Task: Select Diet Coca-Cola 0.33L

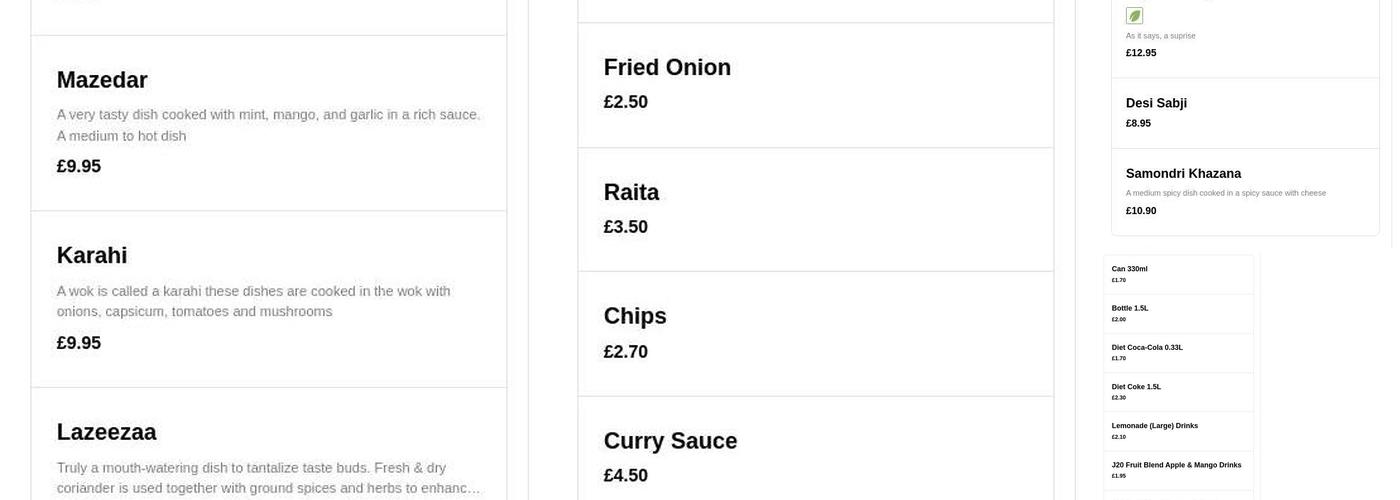Action: point(1147,348)
